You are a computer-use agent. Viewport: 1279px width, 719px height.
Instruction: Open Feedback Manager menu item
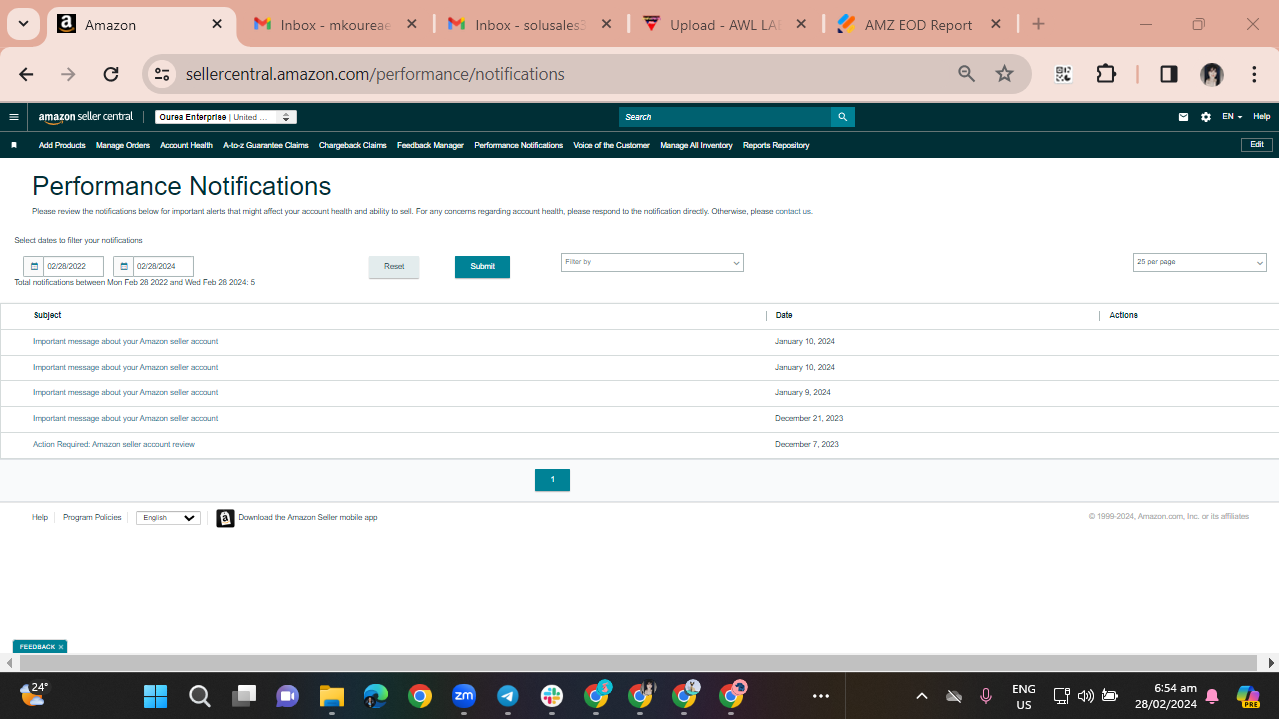[430, 145]
